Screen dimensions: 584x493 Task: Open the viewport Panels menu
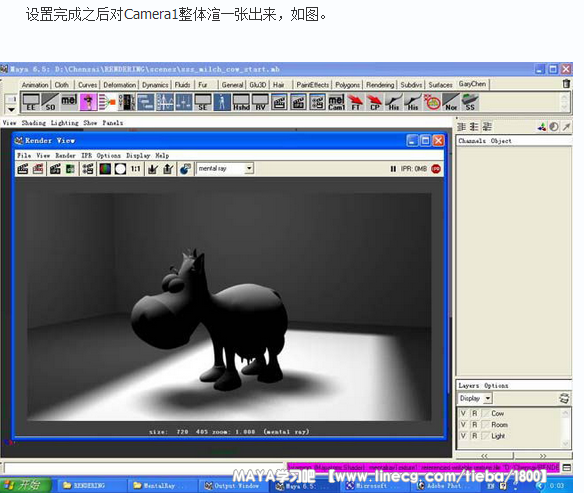[x=112, y=123]
